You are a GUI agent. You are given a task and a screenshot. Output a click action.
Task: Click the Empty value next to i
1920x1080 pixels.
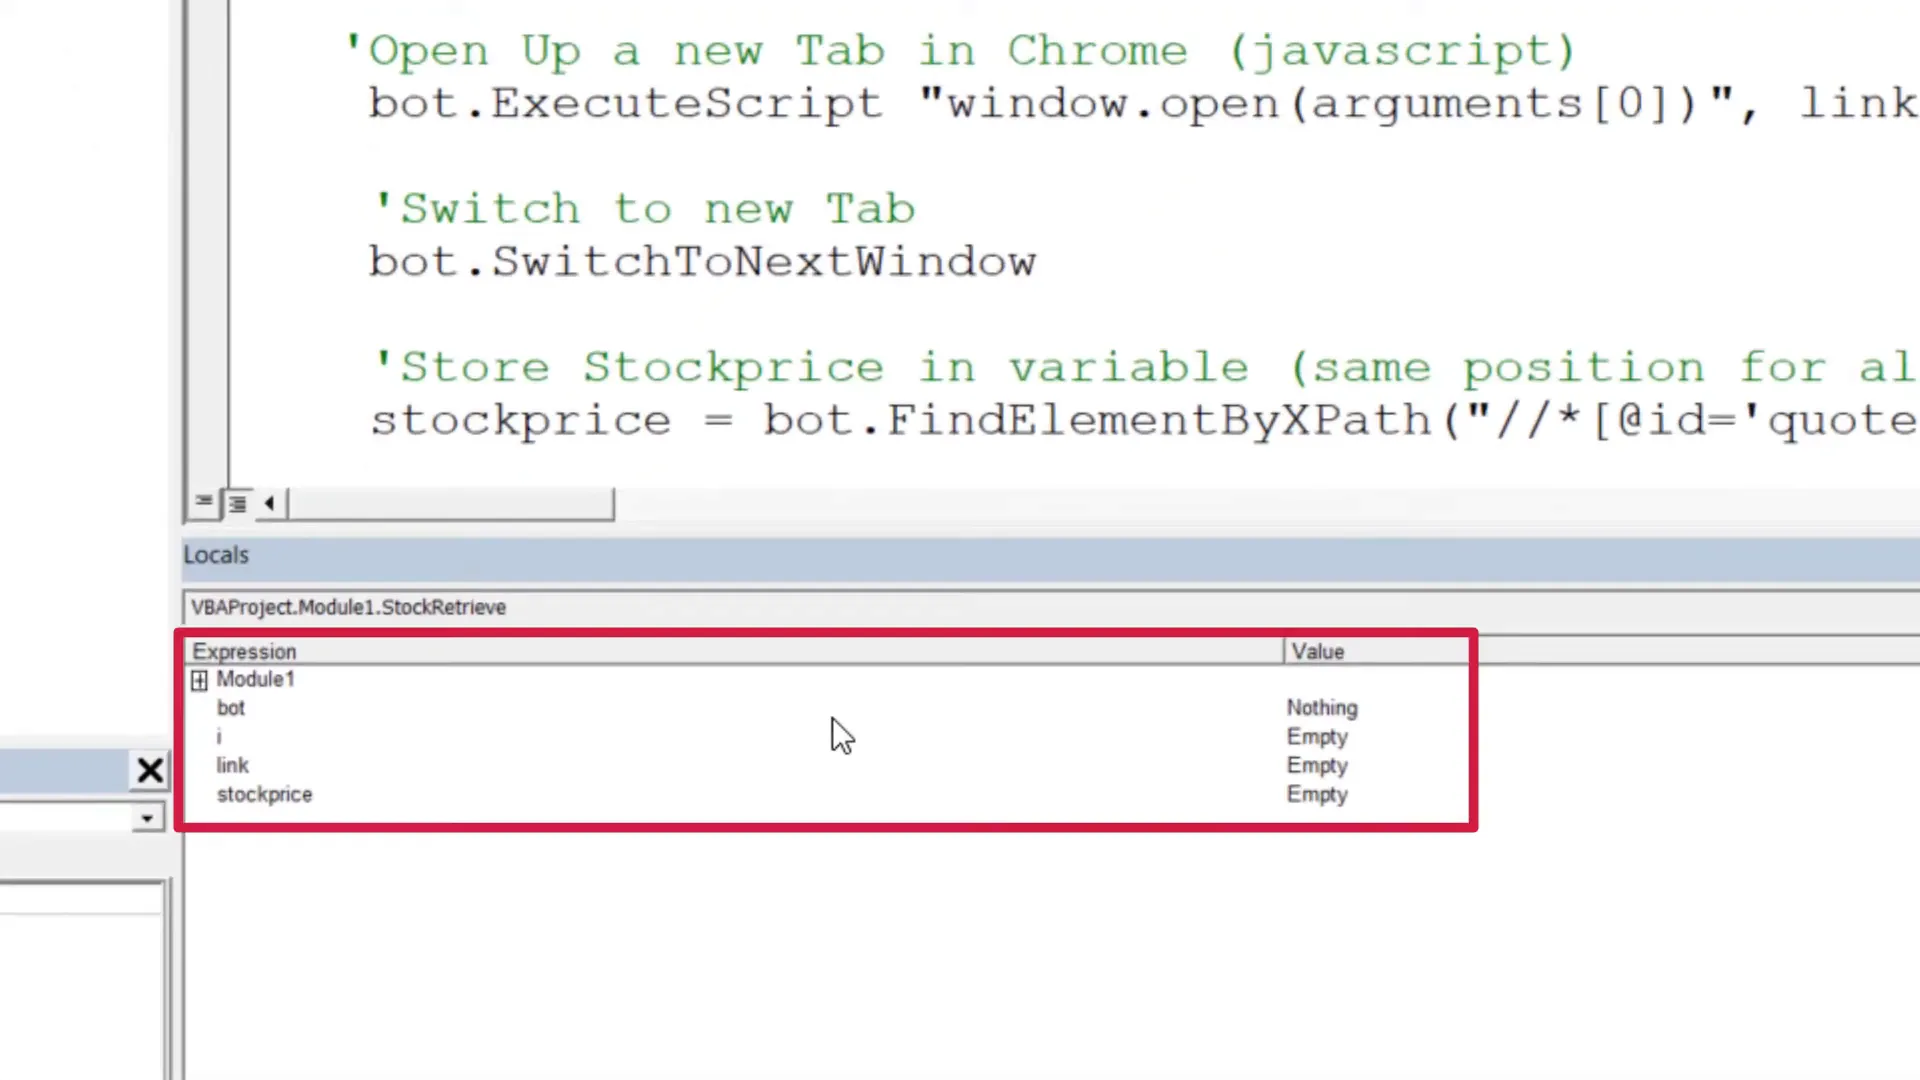click(1317, 737)
